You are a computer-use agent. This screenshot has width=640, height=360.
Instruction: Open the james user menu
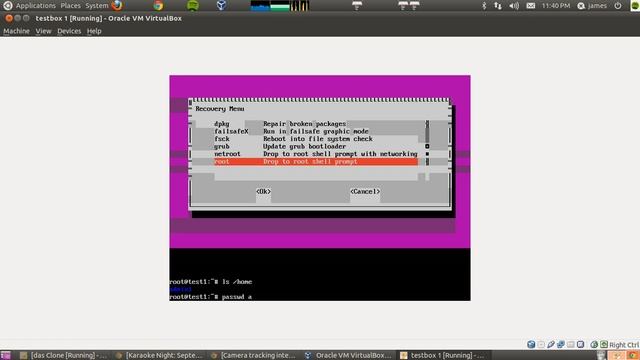pos(592,6)
